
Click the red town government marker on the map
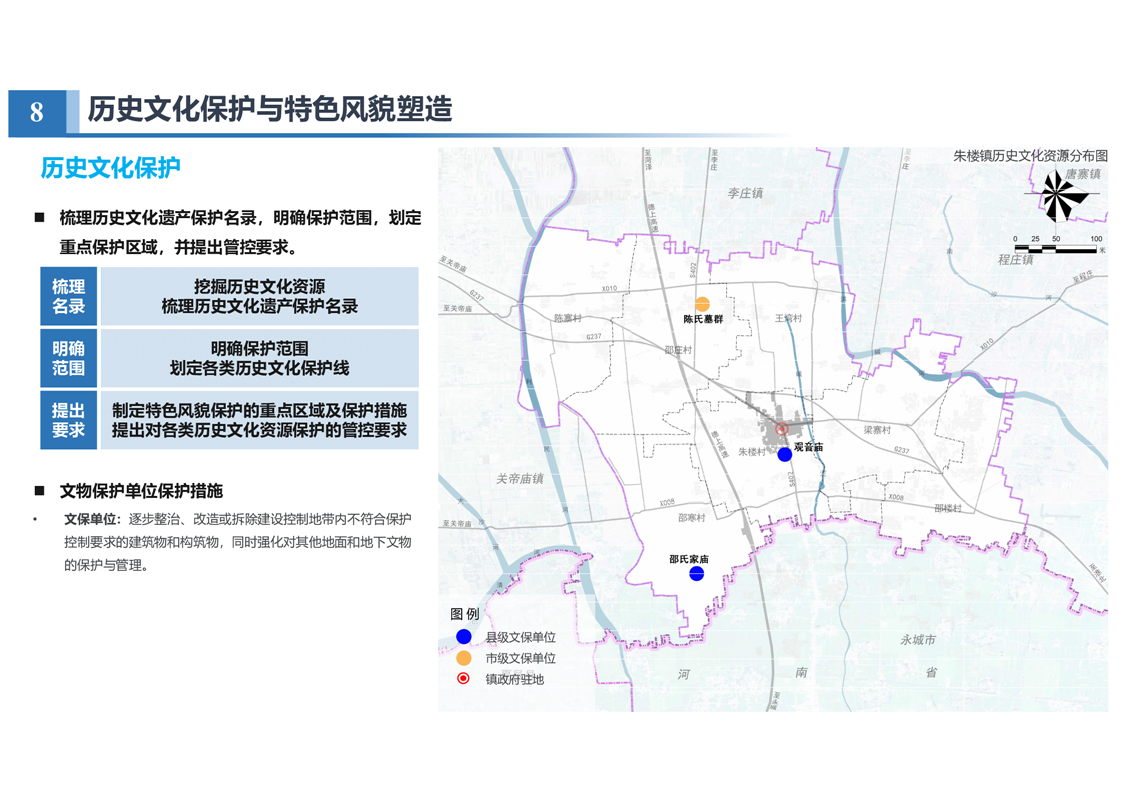click(x=782, y=429)
